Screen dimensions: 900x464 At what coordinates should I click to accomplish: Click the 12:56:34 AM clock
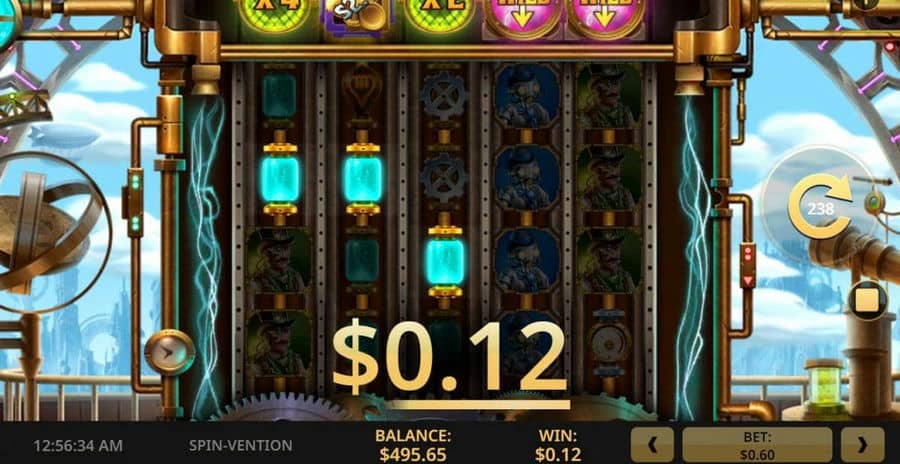coord(77,446)
